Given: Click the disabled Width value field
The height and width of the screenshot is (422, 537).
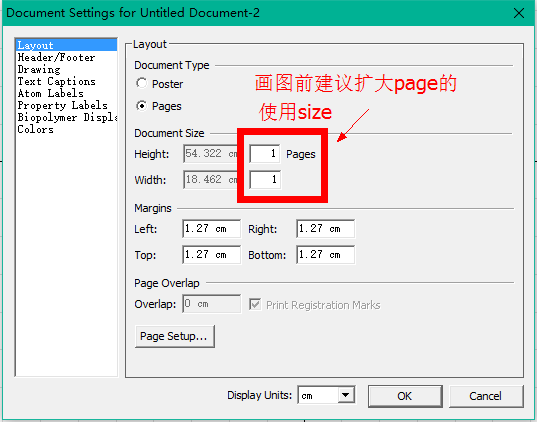Looking at the screenshot, I should 211,179.
